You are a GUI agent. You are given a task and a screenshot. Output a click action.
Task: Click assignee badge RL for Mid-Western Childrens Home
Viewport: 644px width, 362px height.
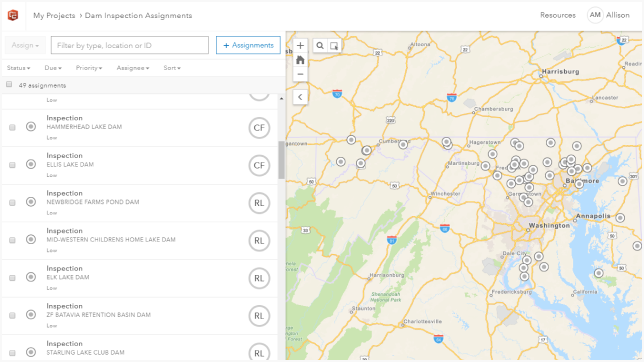point(259,241)
